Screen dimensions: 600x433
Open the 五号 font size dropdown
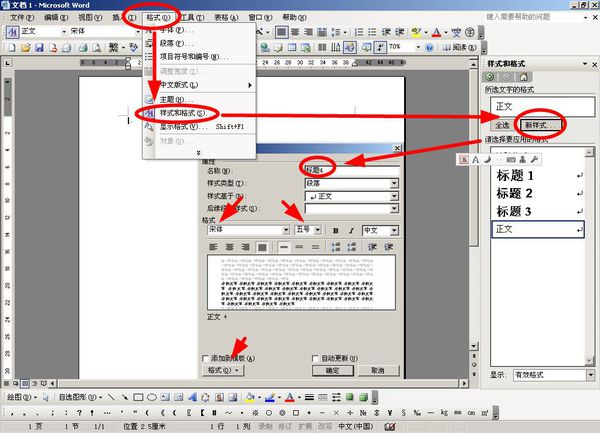318,230
